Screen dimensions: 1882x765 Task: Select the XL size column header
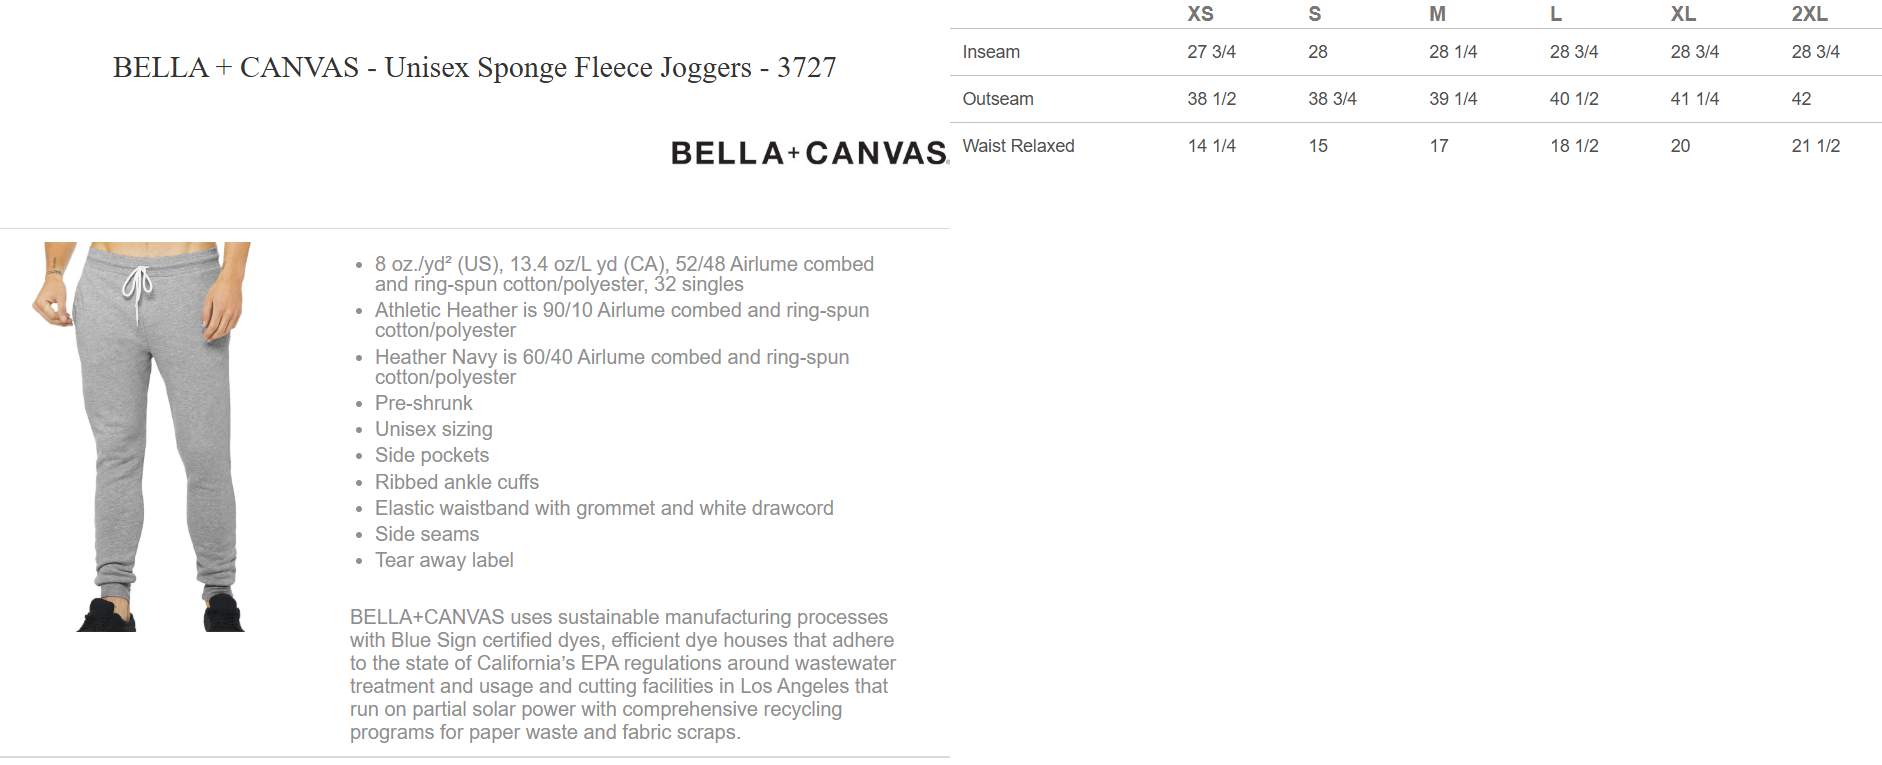pyautogui.click(x=1683, y=14)
